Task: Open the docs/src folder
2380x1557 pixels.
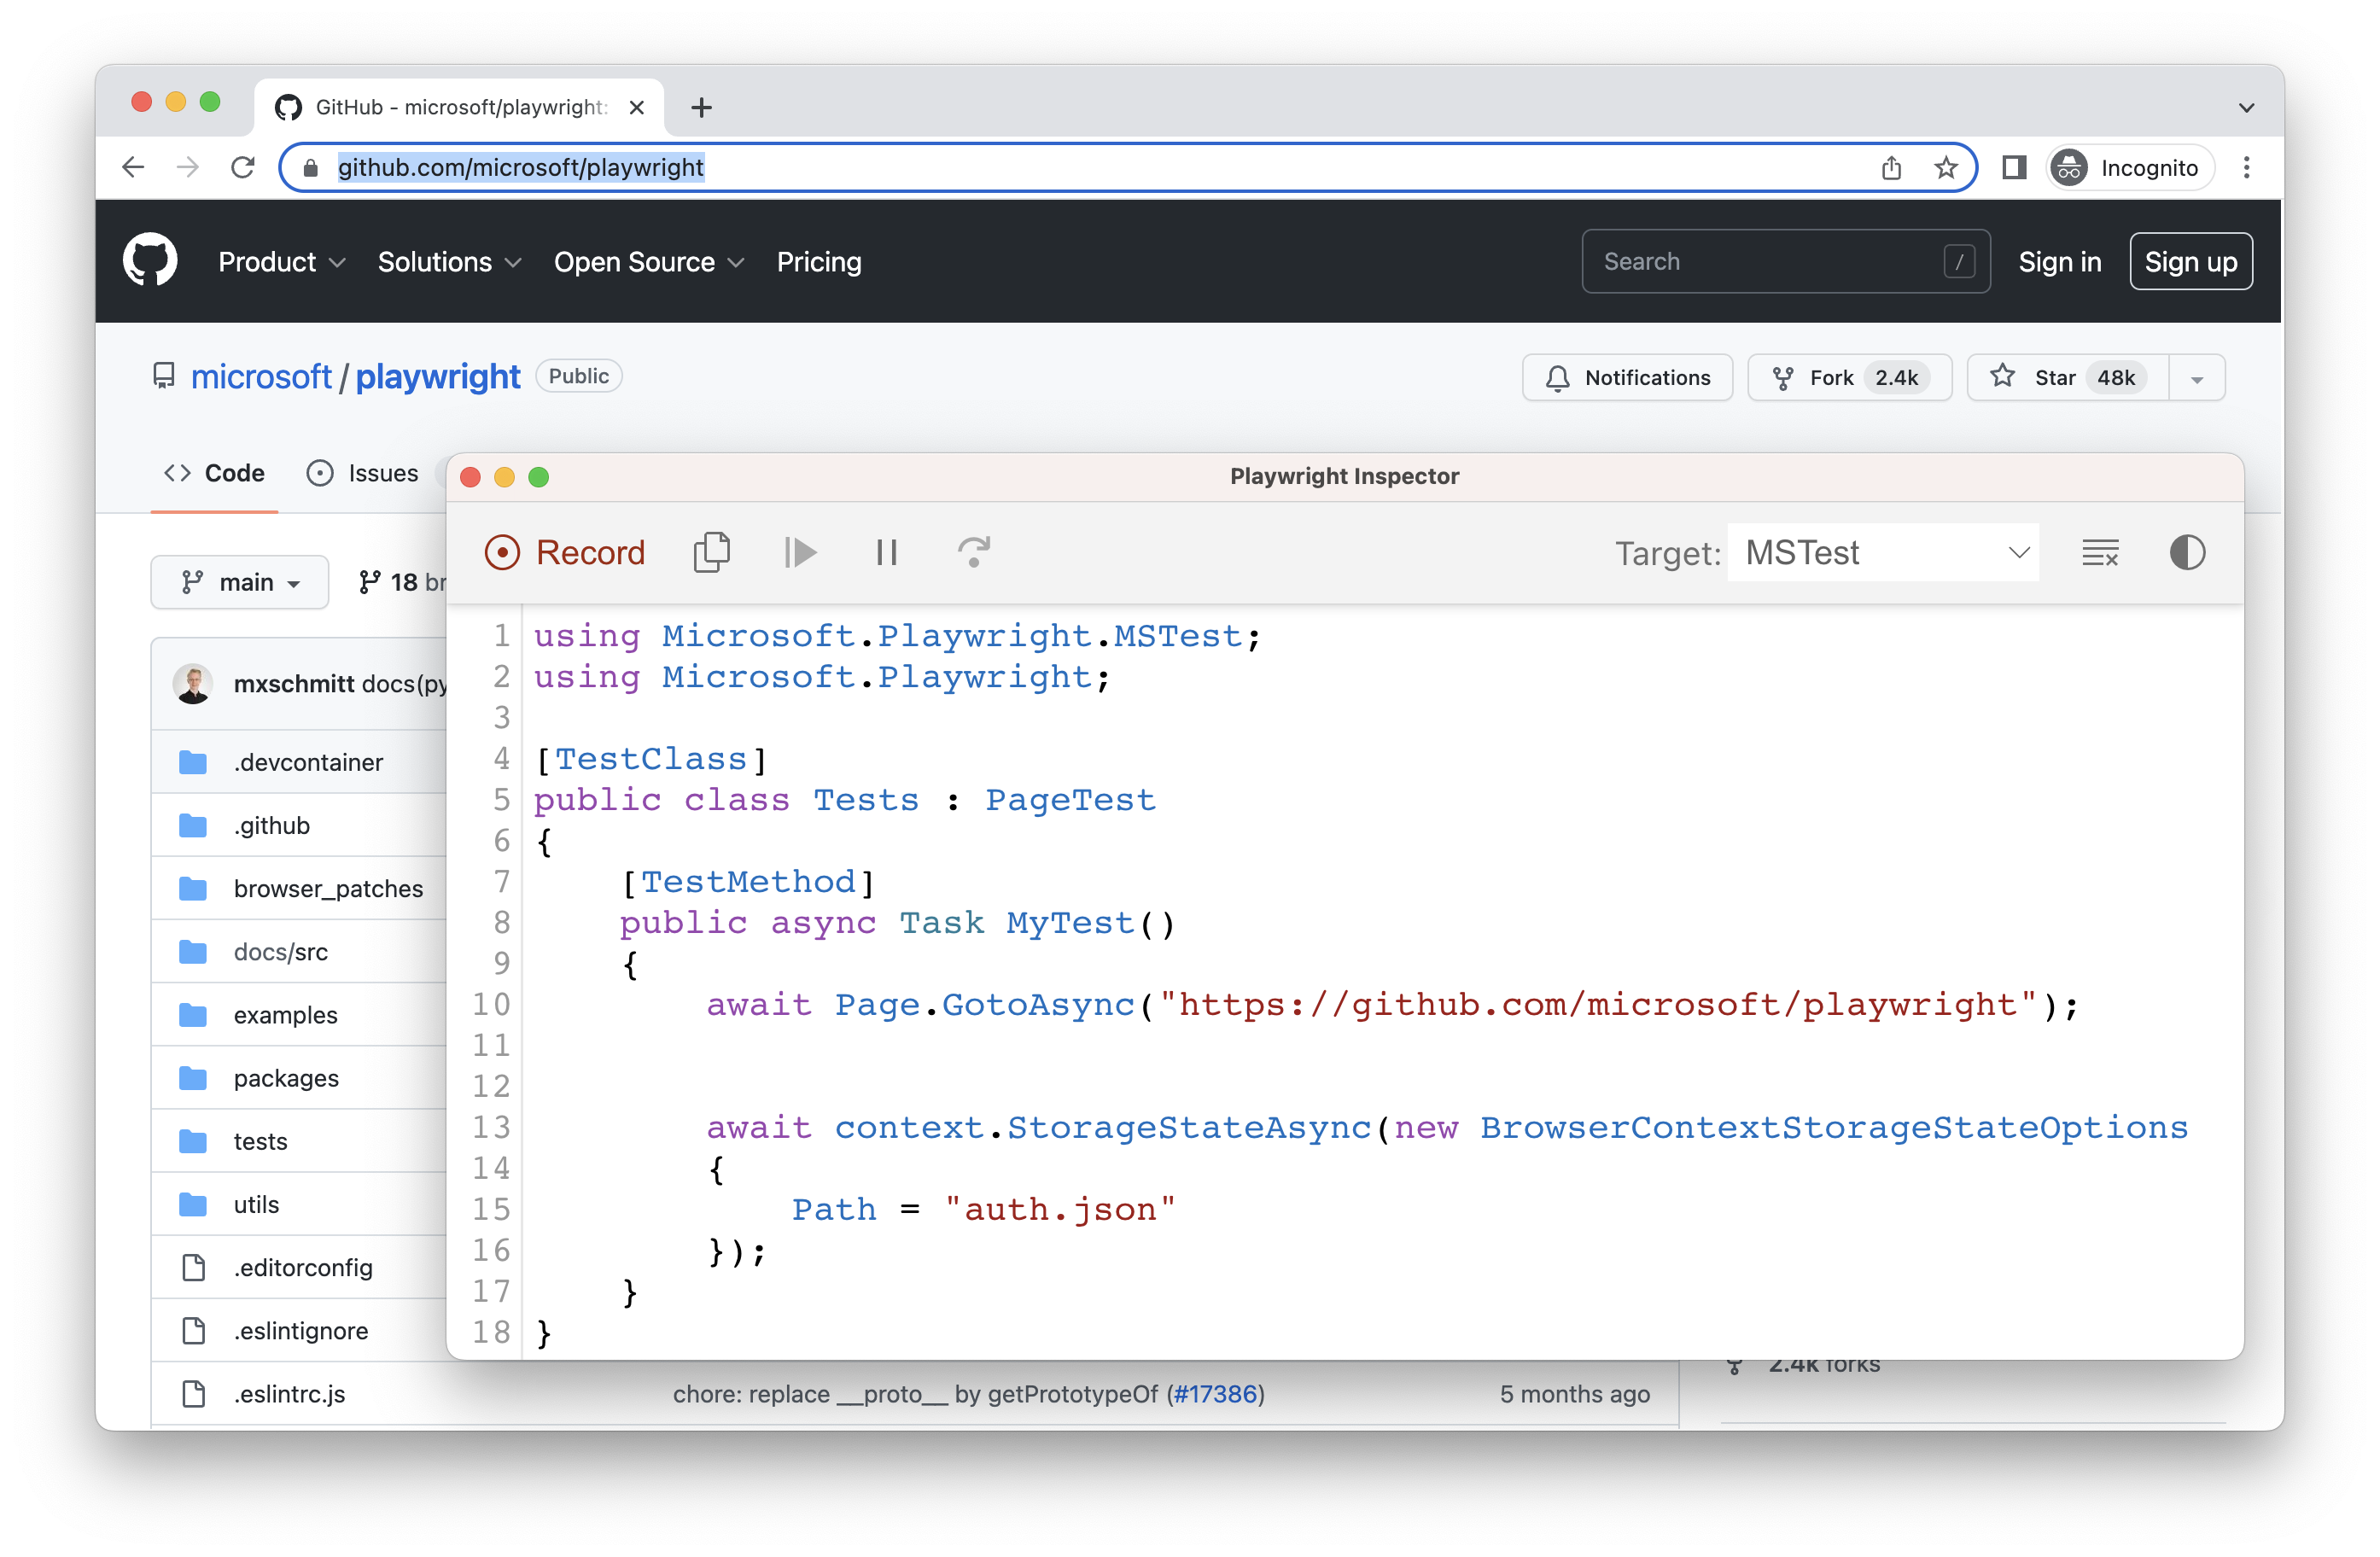Action: 280,951
